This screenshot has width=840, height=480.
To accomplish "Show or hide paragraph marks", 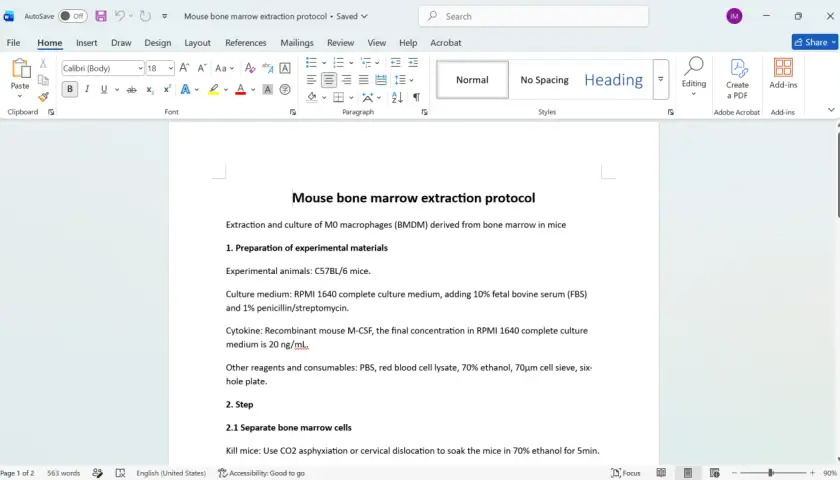I will pos(416,98).
